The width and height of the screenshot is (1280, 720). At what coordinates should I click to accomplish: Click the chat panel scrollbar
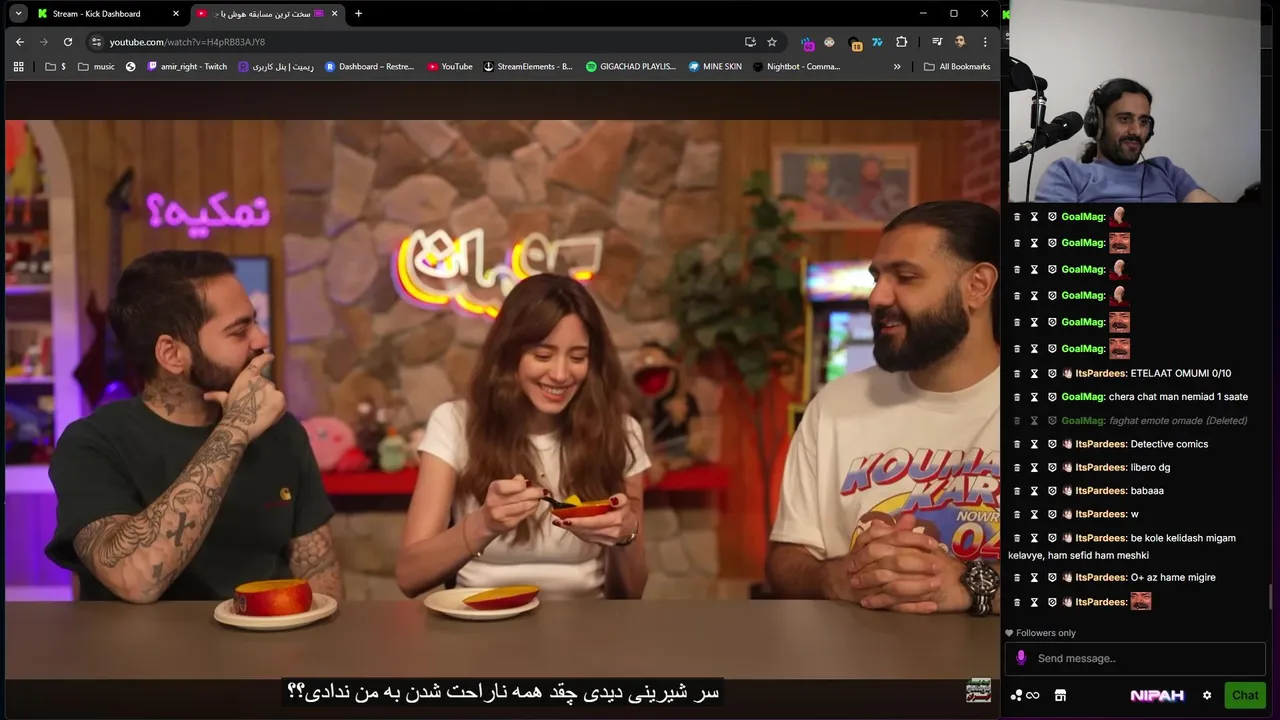tap(1272, 595)
